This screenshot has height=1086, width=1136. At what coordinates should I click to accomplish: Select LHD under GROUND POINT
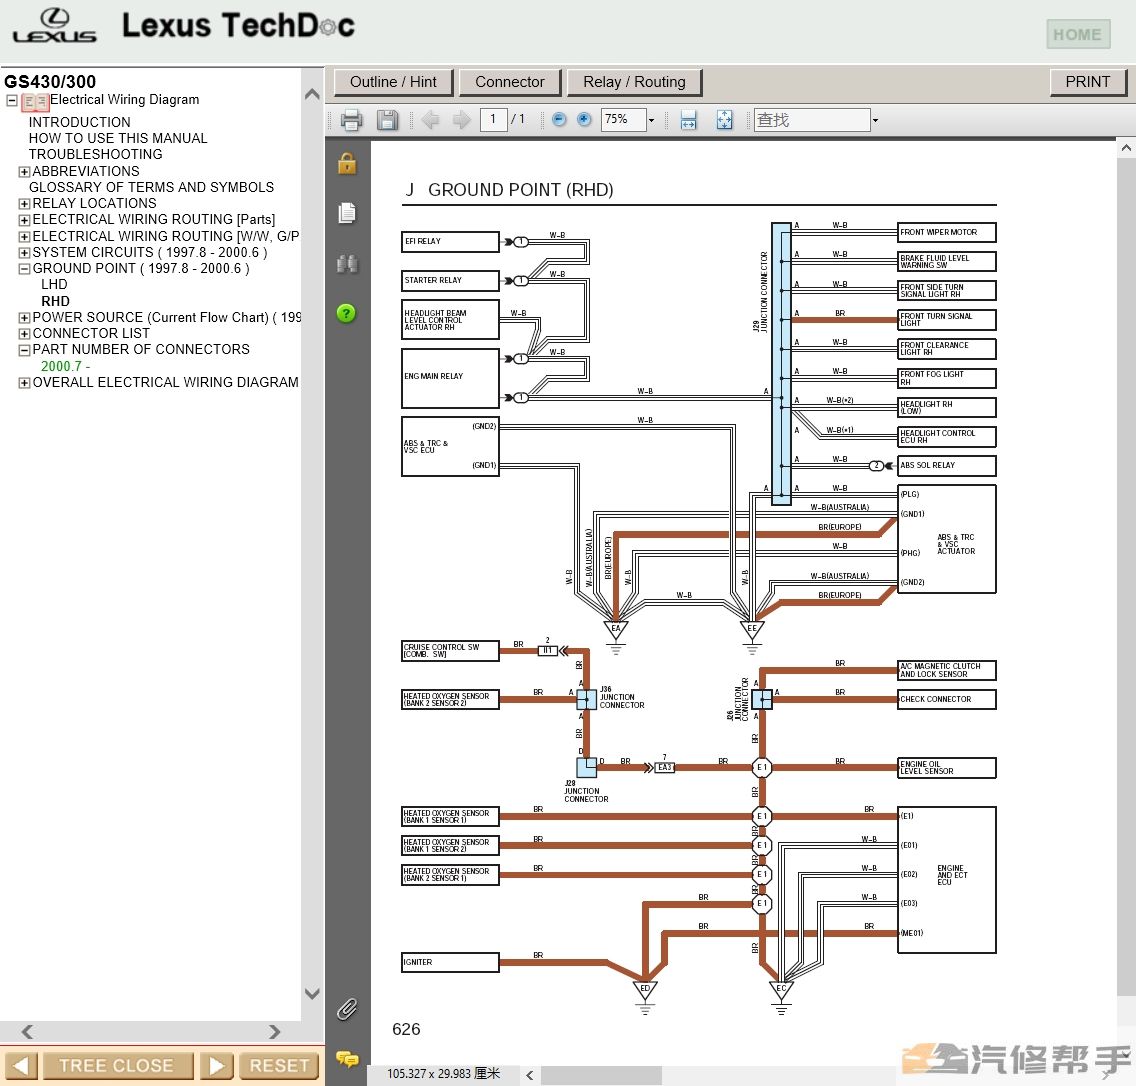(54, 285)
